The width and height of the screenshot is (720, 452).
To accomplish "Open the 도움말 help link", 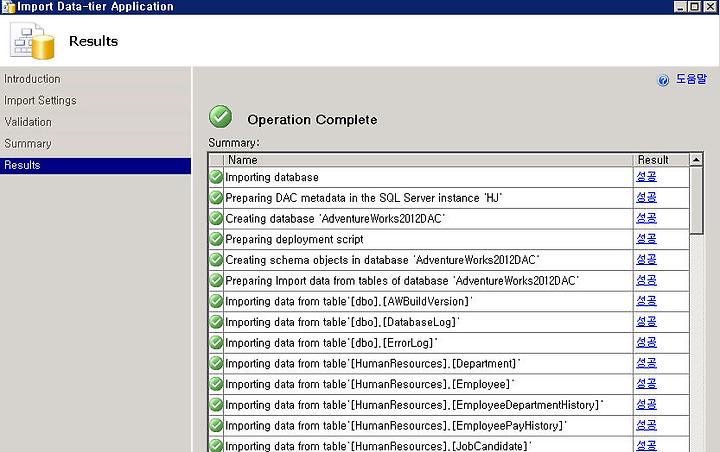I will [x=691, y=79].
